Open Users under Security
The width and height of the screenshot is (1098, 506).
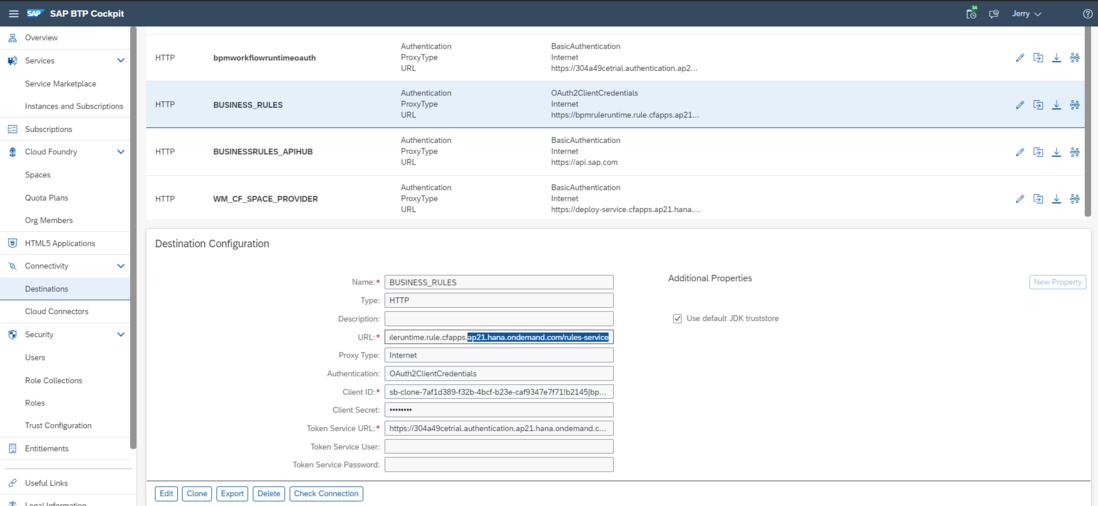(35, 358)
